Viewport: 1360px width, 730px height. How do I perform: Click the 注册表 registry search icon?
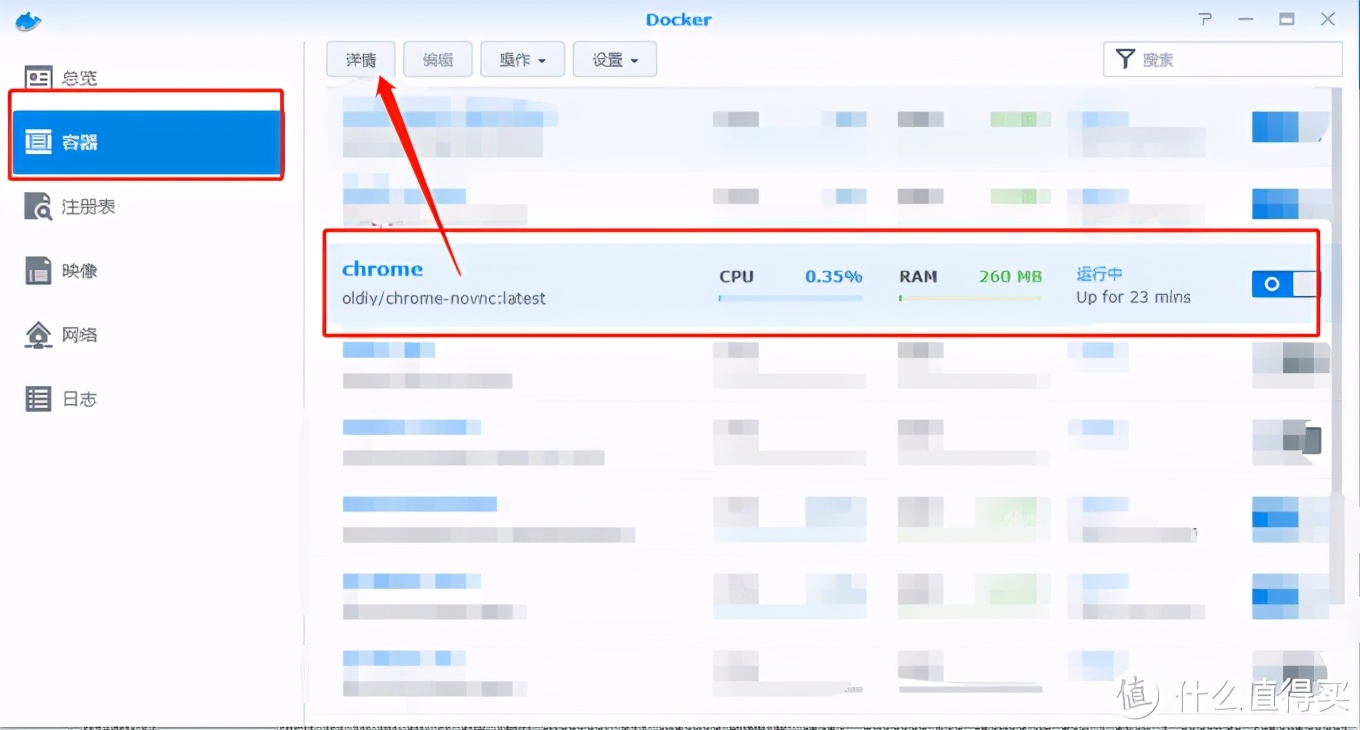tap(39, 207)
